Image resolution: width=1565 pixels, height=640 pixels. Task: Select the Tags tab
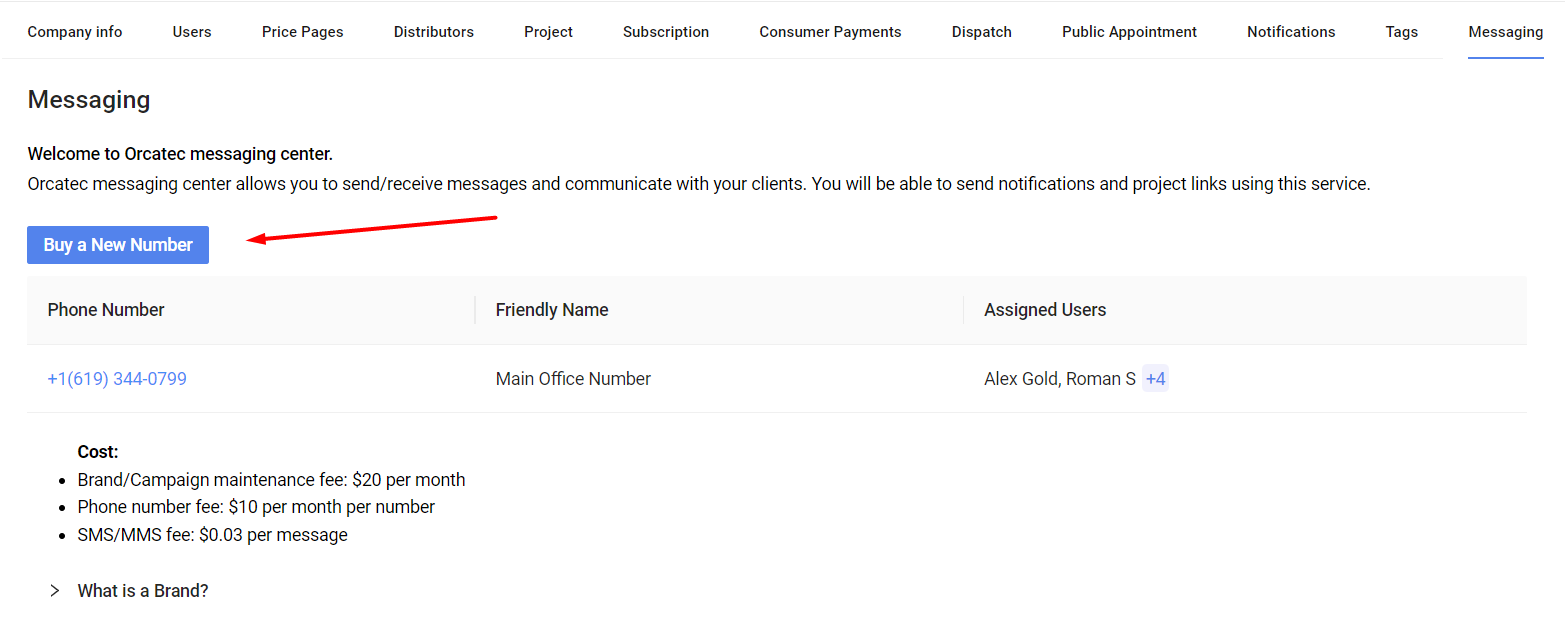(x=1402, y=32)
